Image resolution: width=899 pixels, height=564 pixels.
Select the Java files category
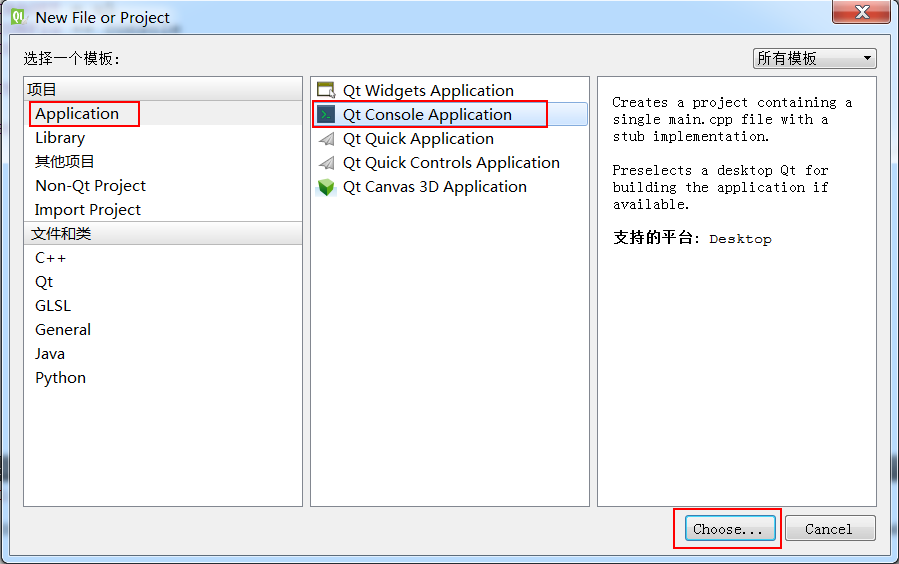163,354
